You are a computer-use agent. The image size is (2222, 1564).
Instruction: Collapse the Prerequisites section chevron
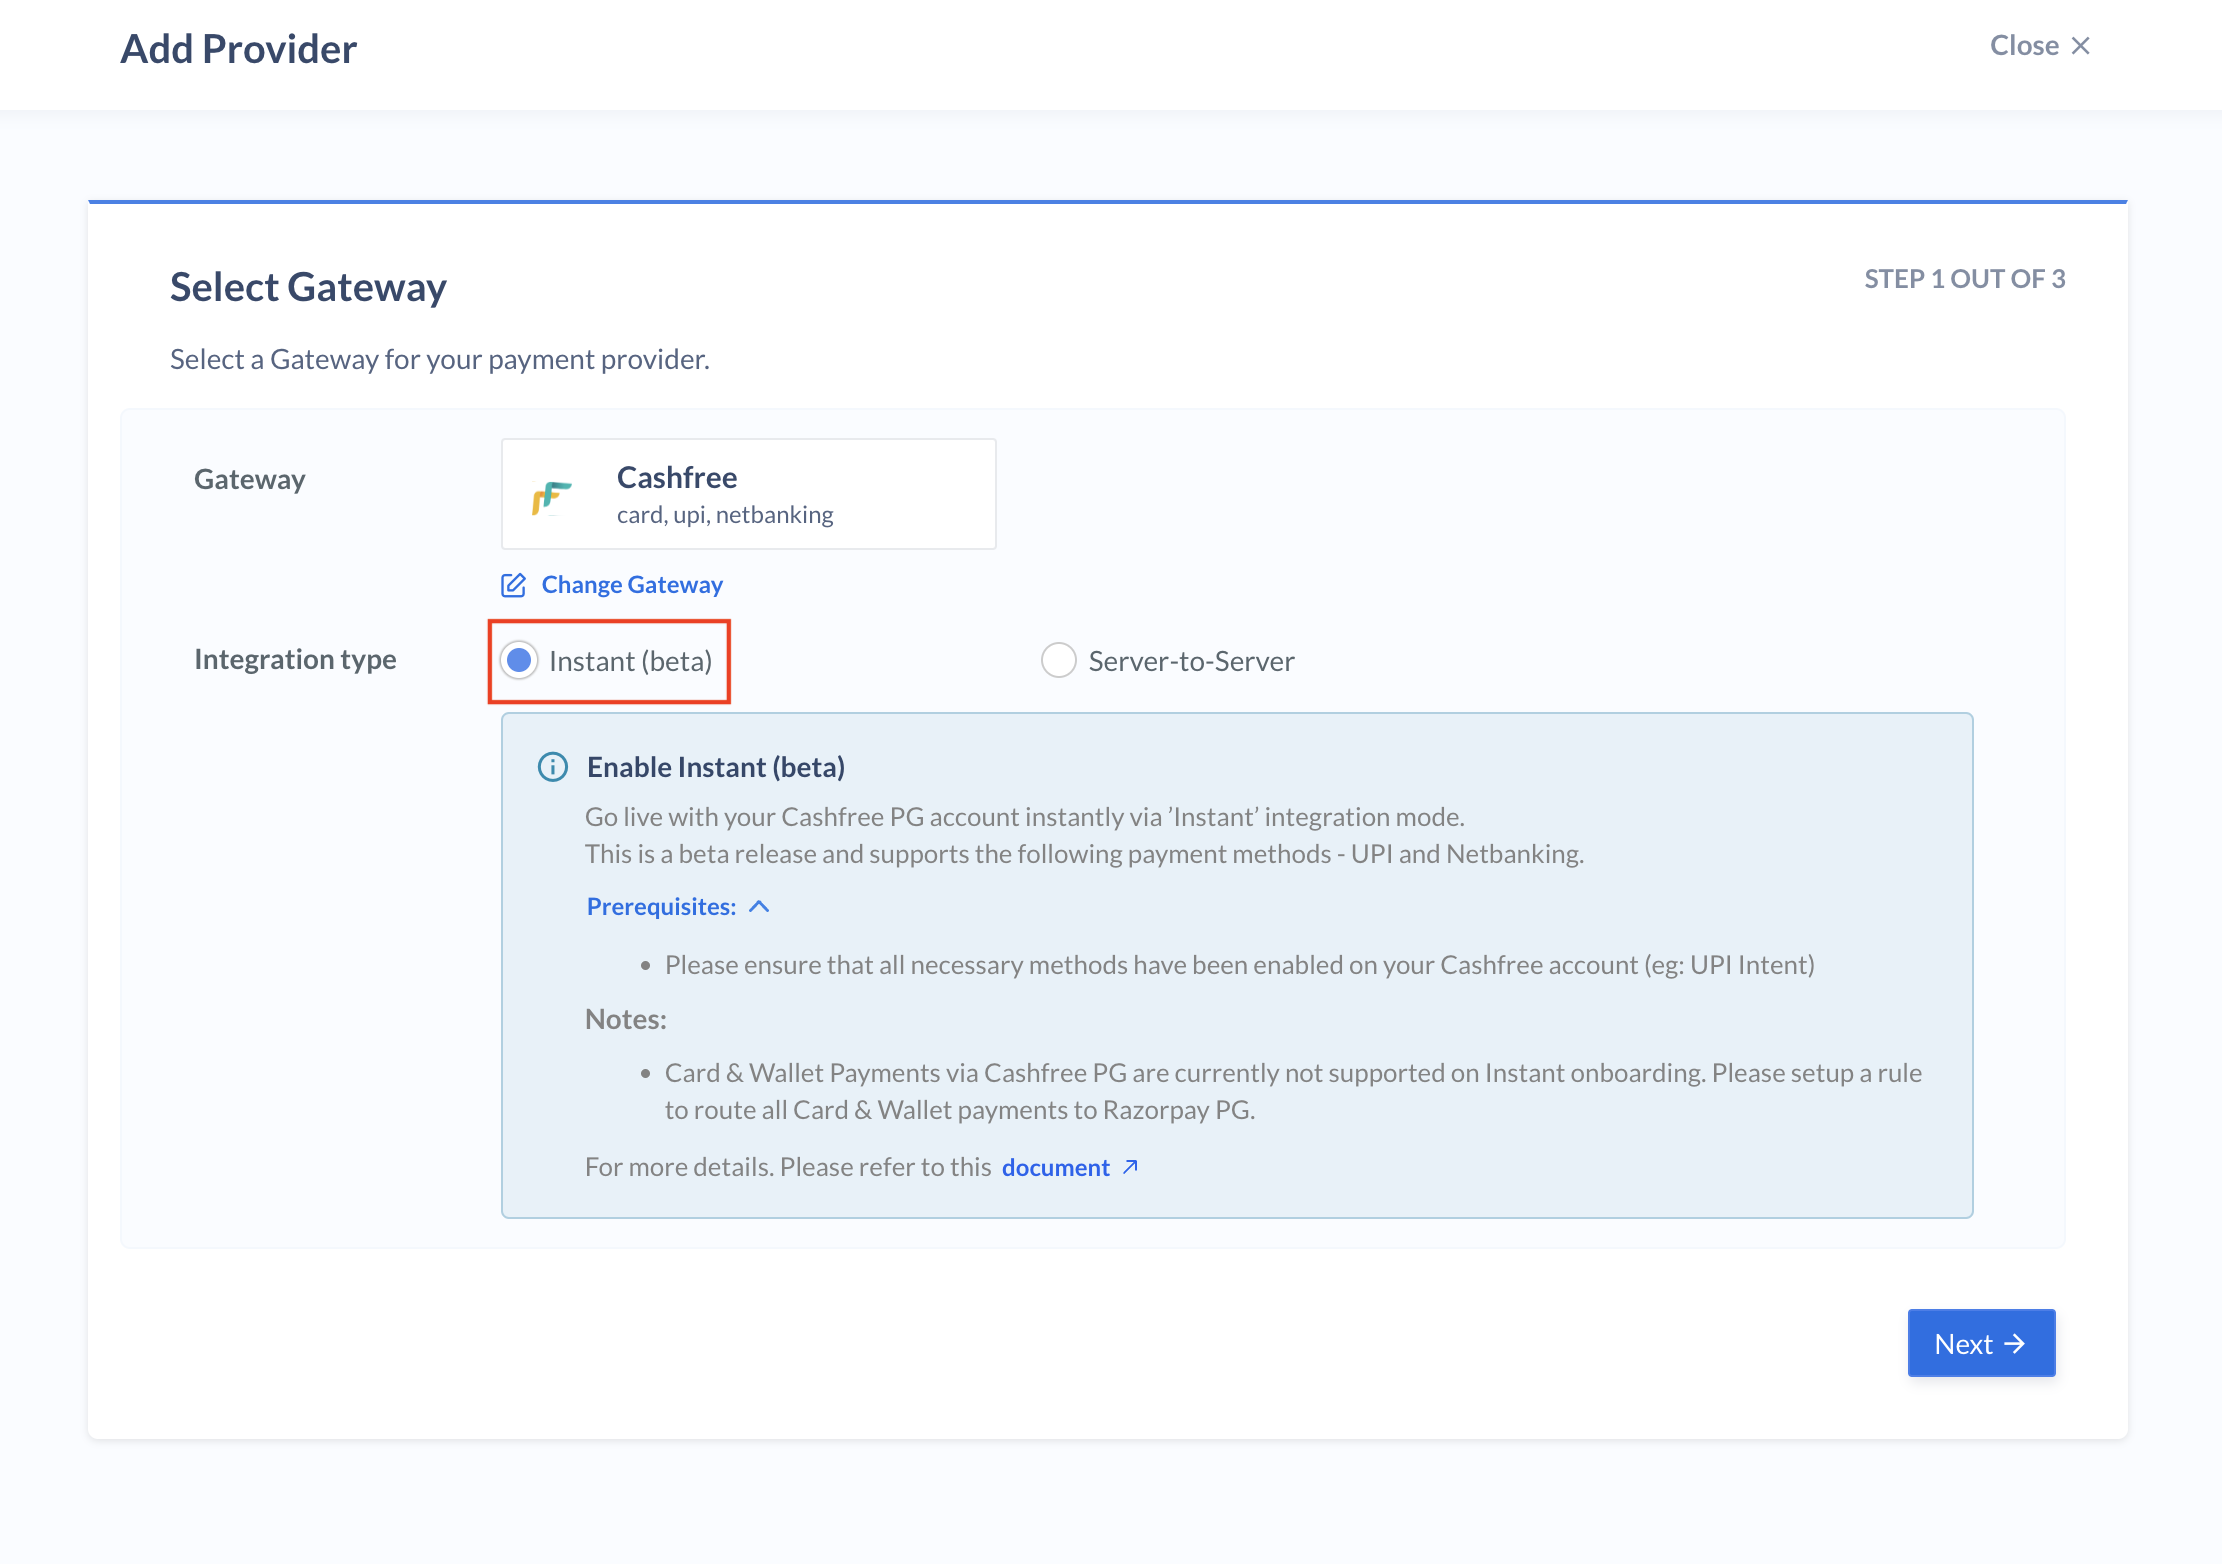759,907
